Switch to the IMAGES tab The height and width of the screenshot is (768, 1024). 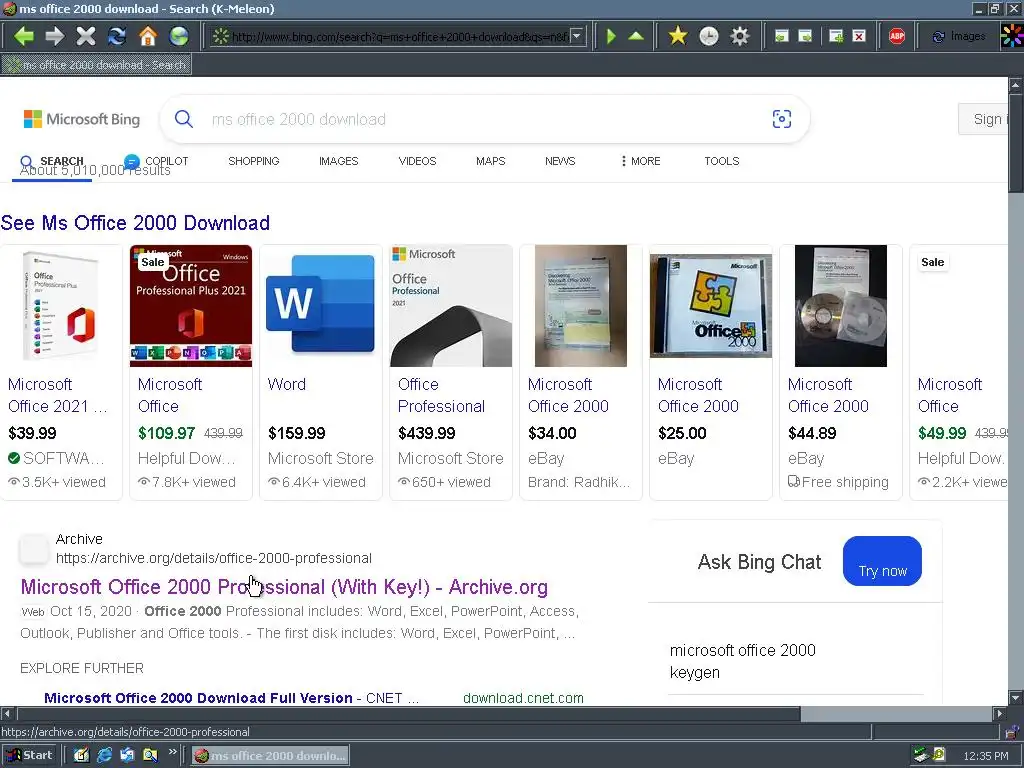(338, 161)
